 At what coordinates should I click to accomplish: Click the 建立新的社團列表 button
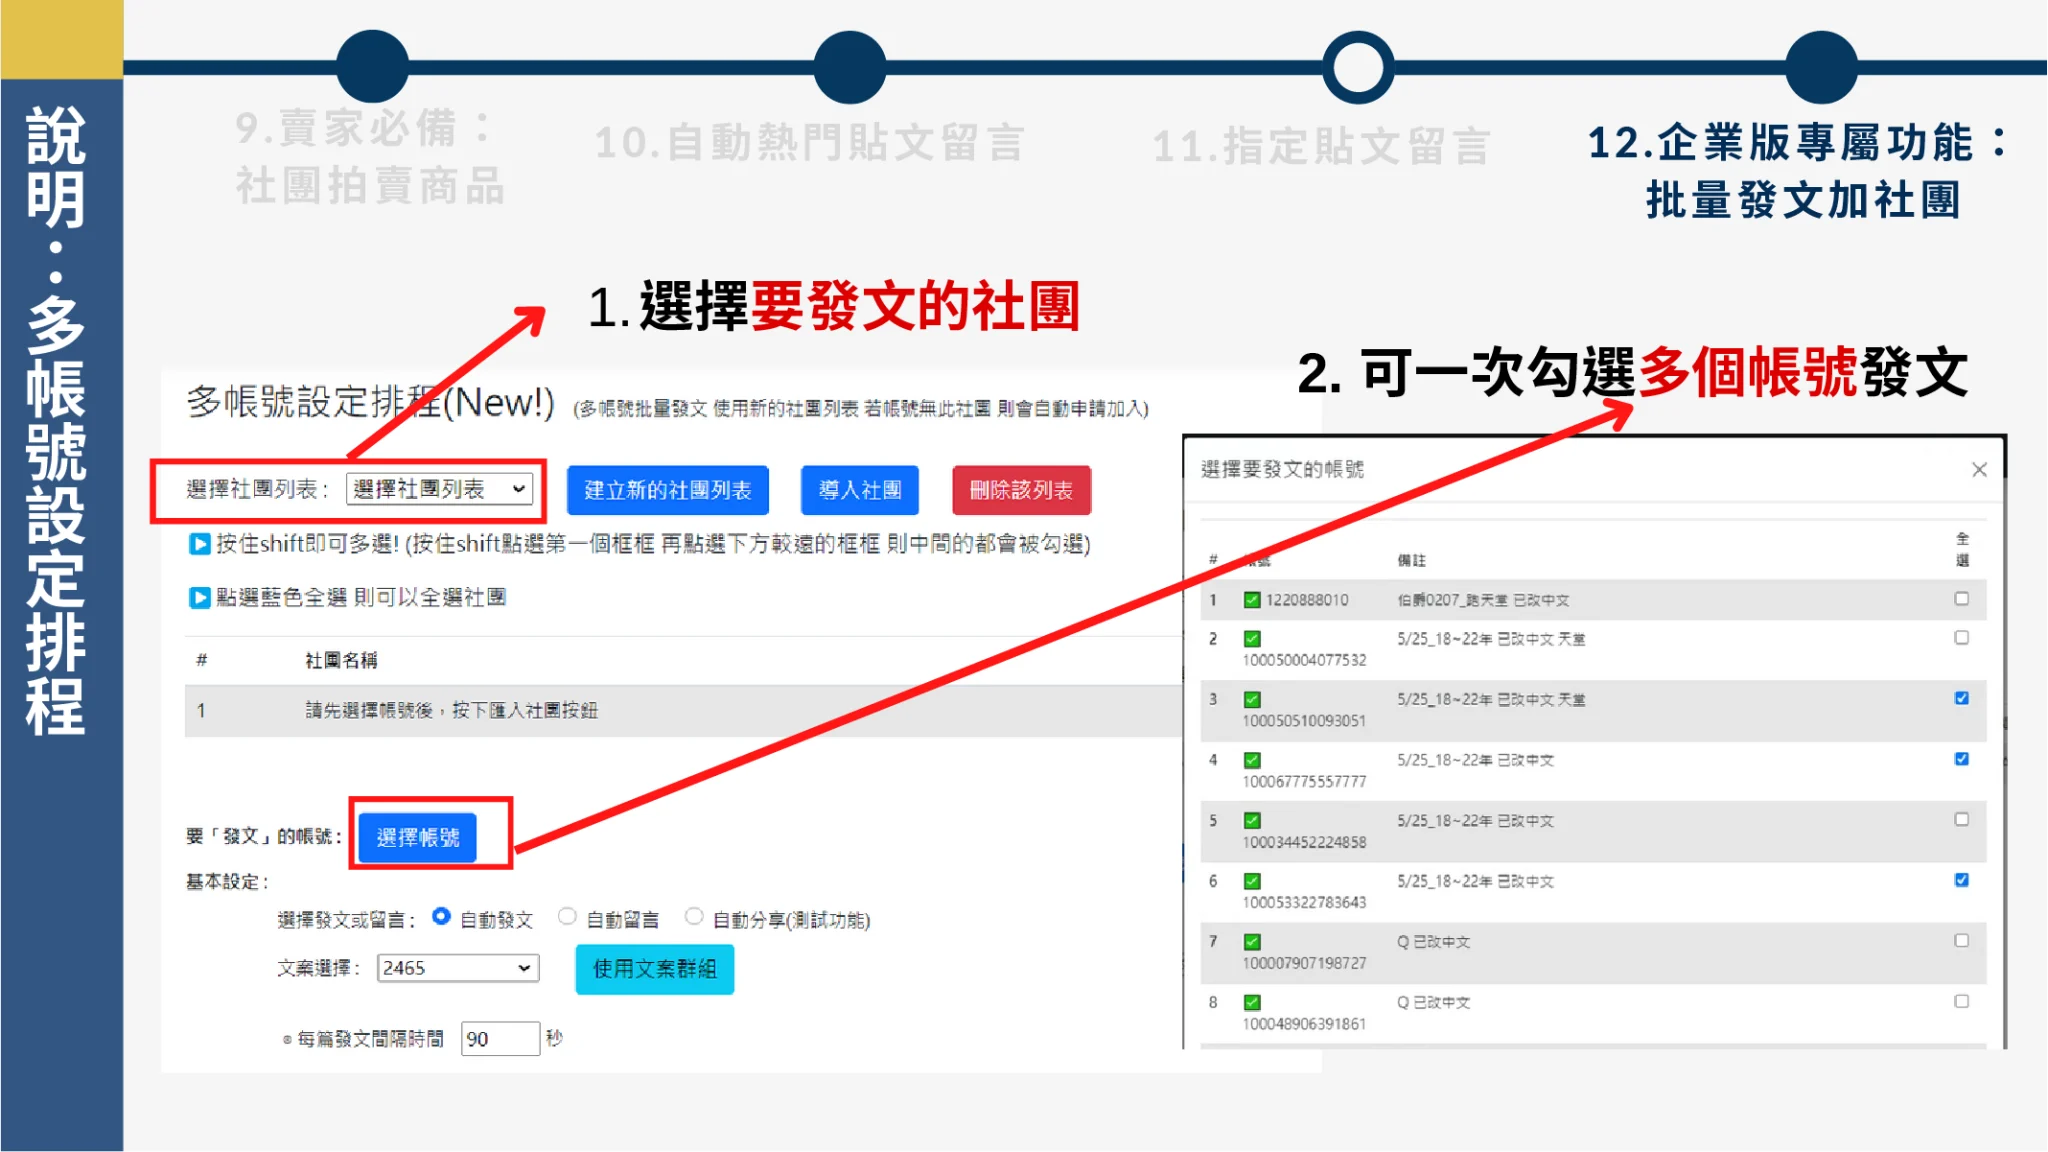[667, 490]
